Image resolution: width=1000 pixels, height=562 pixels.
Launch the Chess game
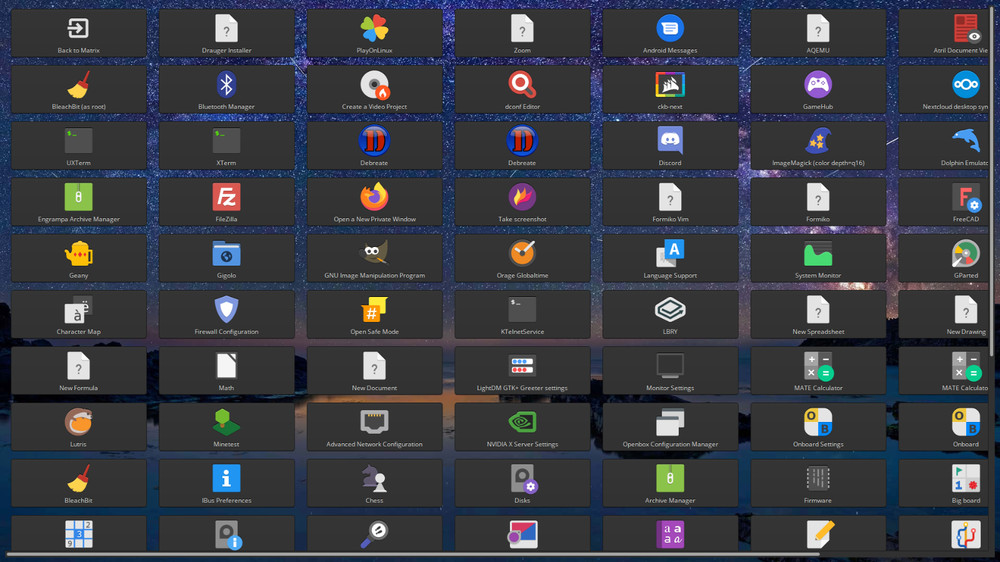pyautogui.click(x=374, y=482)
